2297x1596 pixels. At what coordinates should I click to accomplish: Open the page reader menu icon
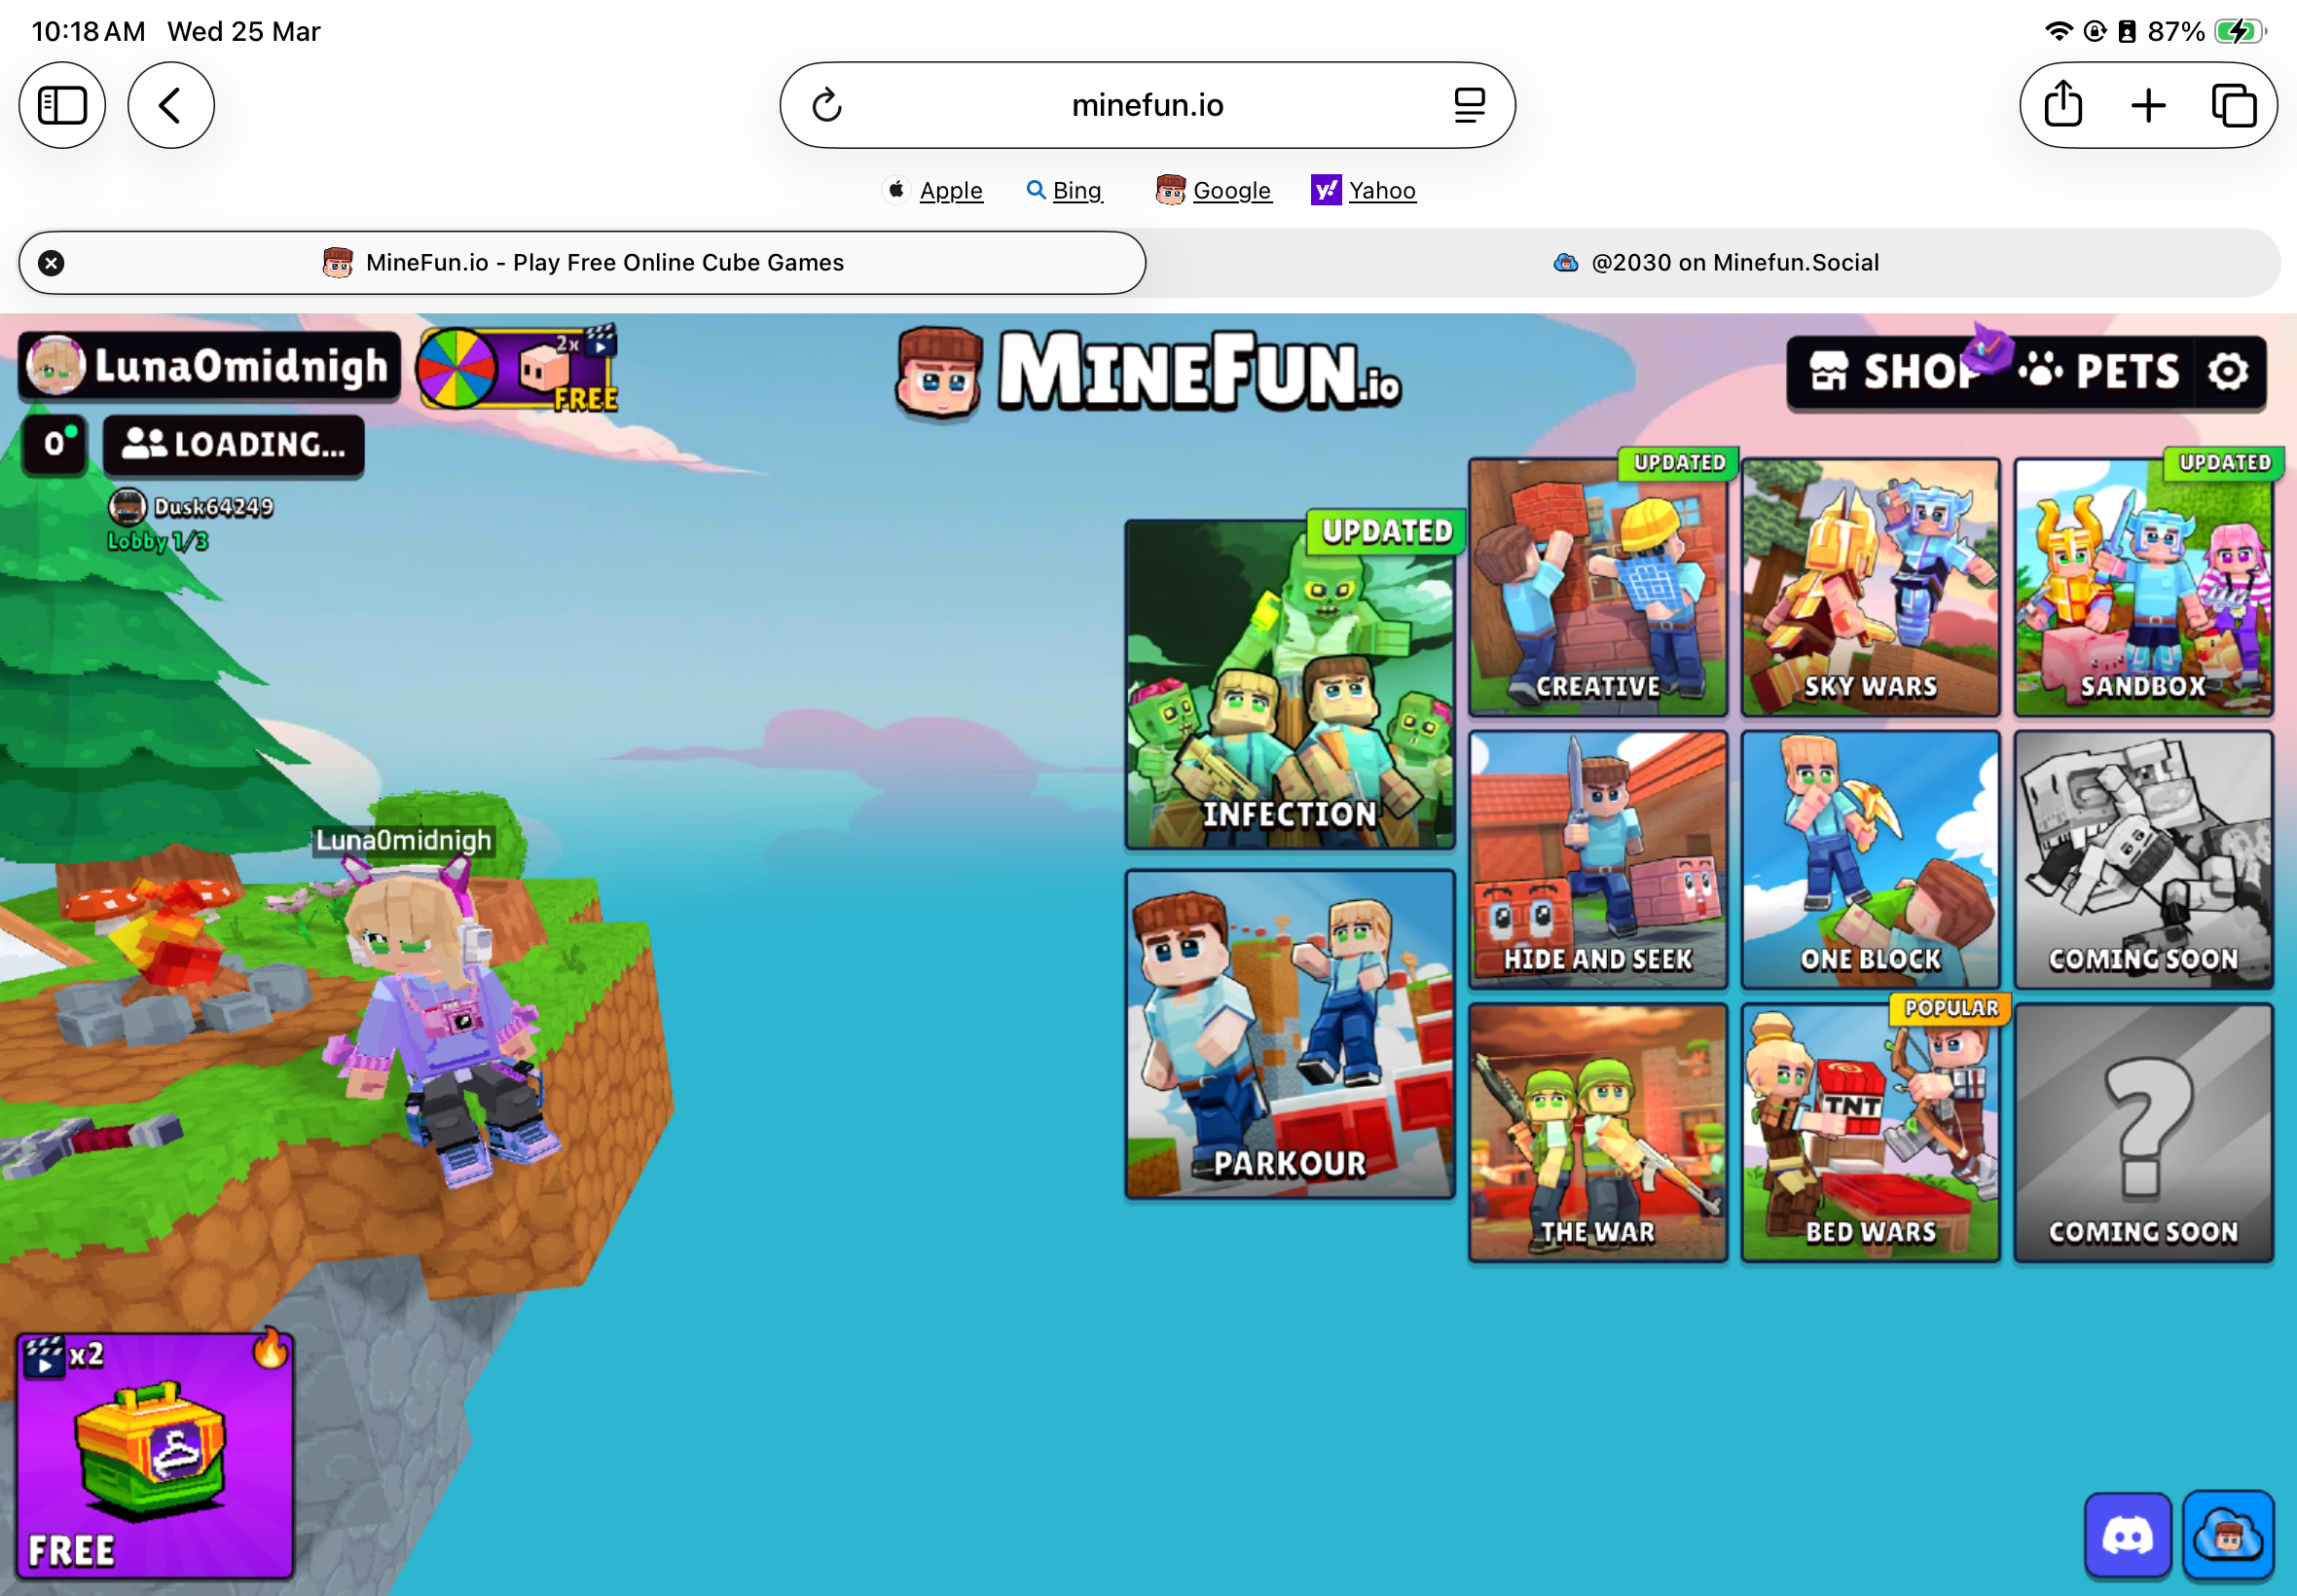coord(1469,105)
